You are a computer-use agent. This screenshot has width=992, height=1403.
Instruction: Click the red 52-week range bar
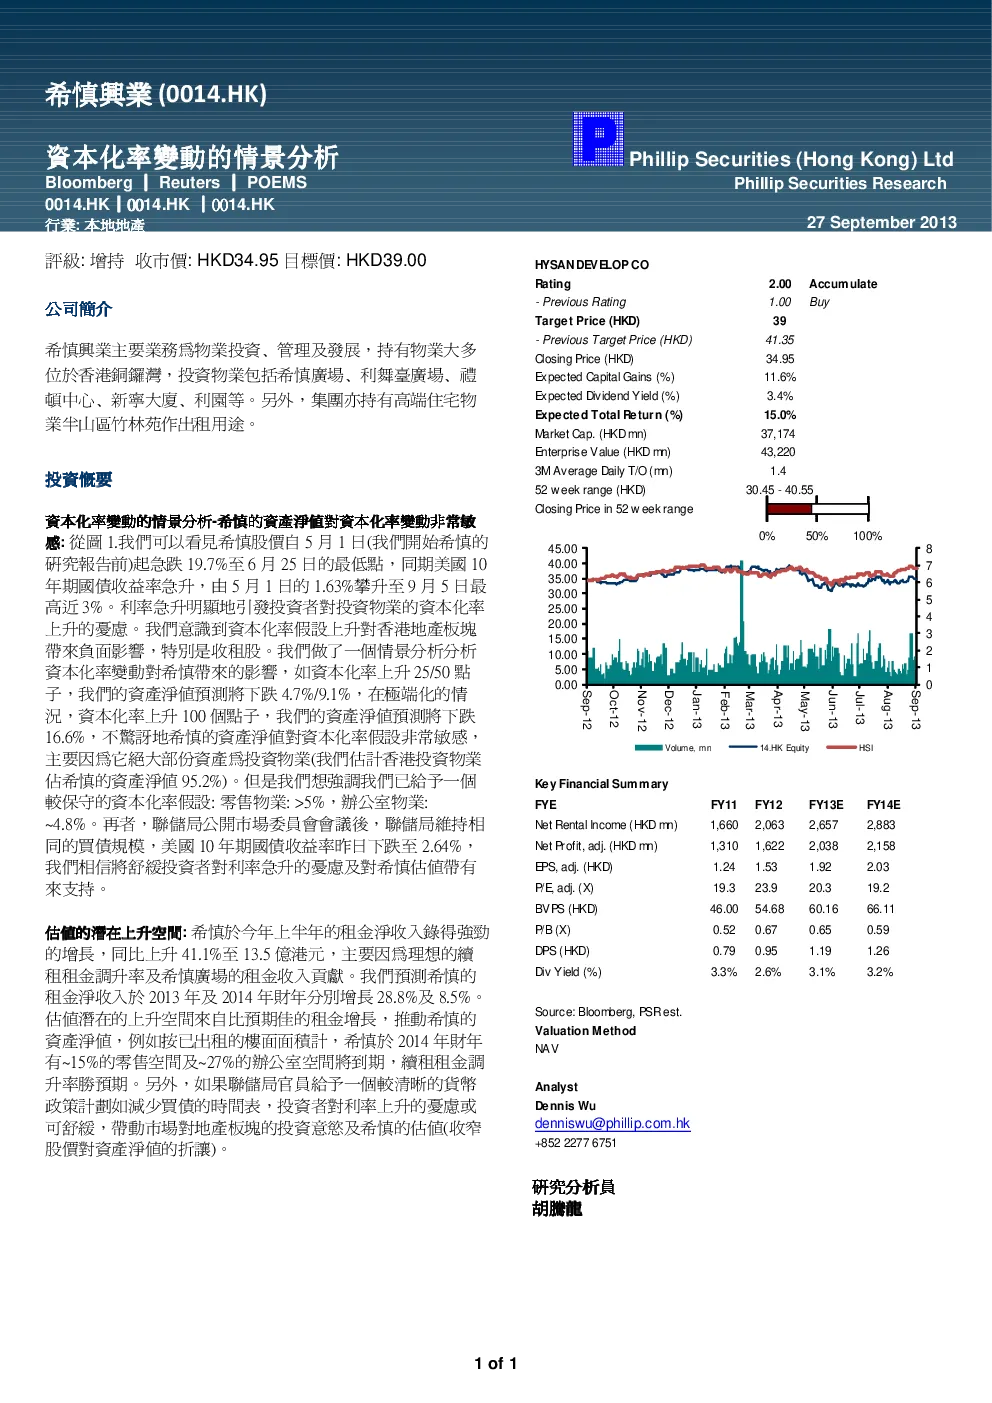[x=789, y=509]
